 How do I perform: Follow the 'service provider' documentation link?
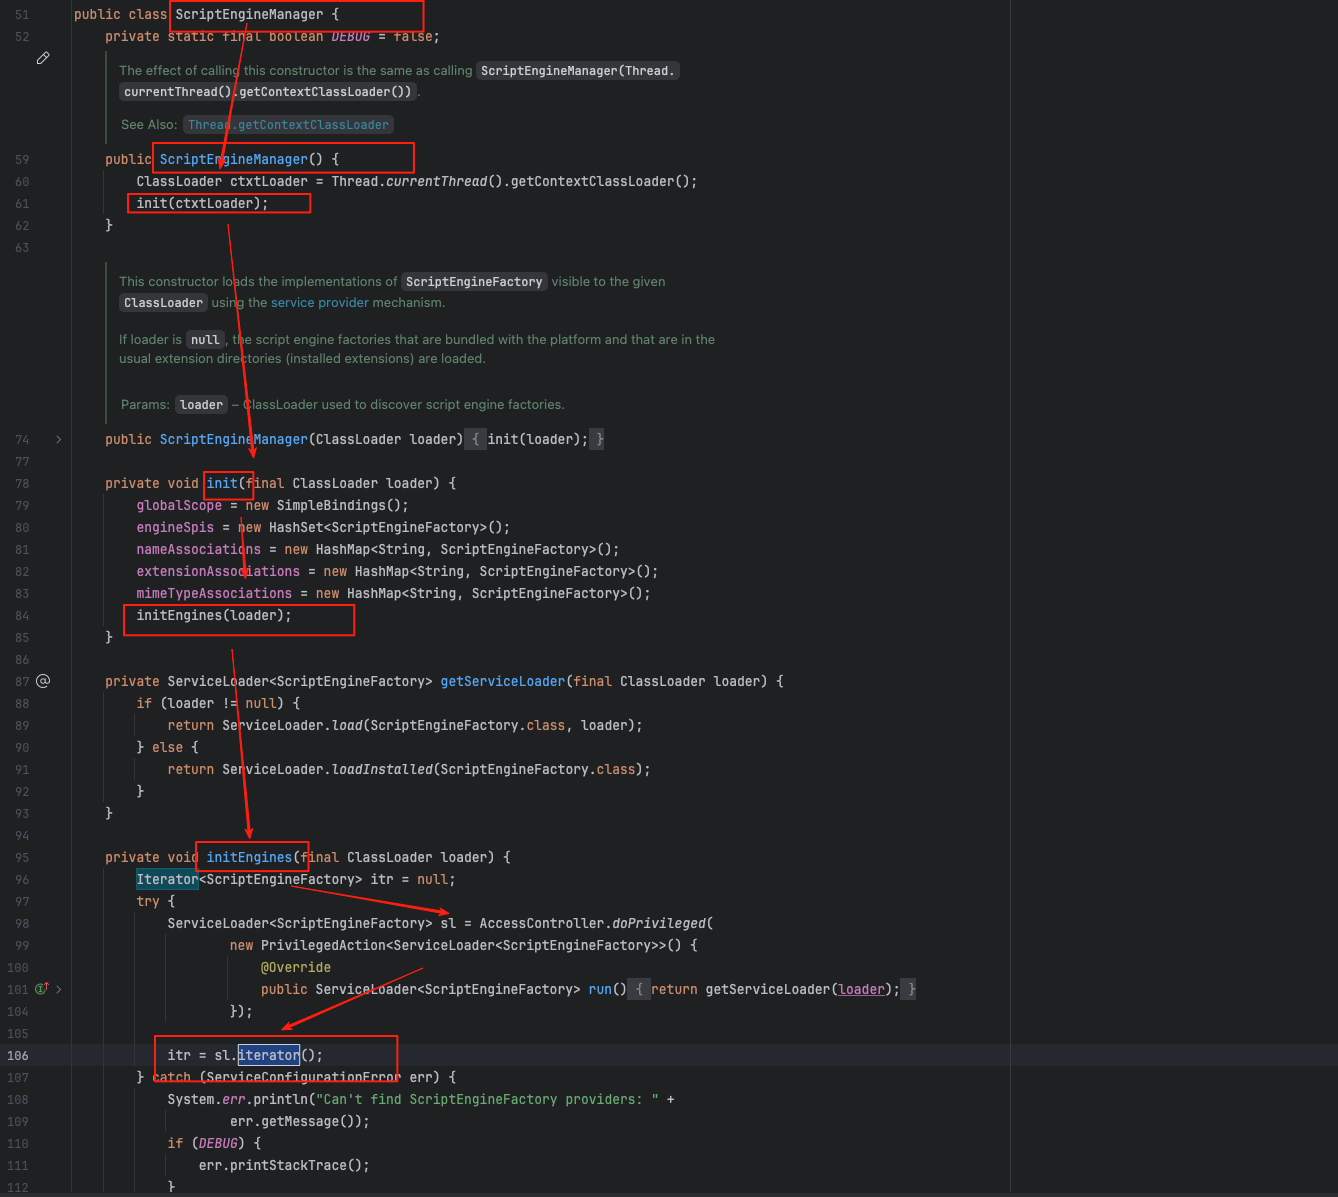(x=319, y=302)
